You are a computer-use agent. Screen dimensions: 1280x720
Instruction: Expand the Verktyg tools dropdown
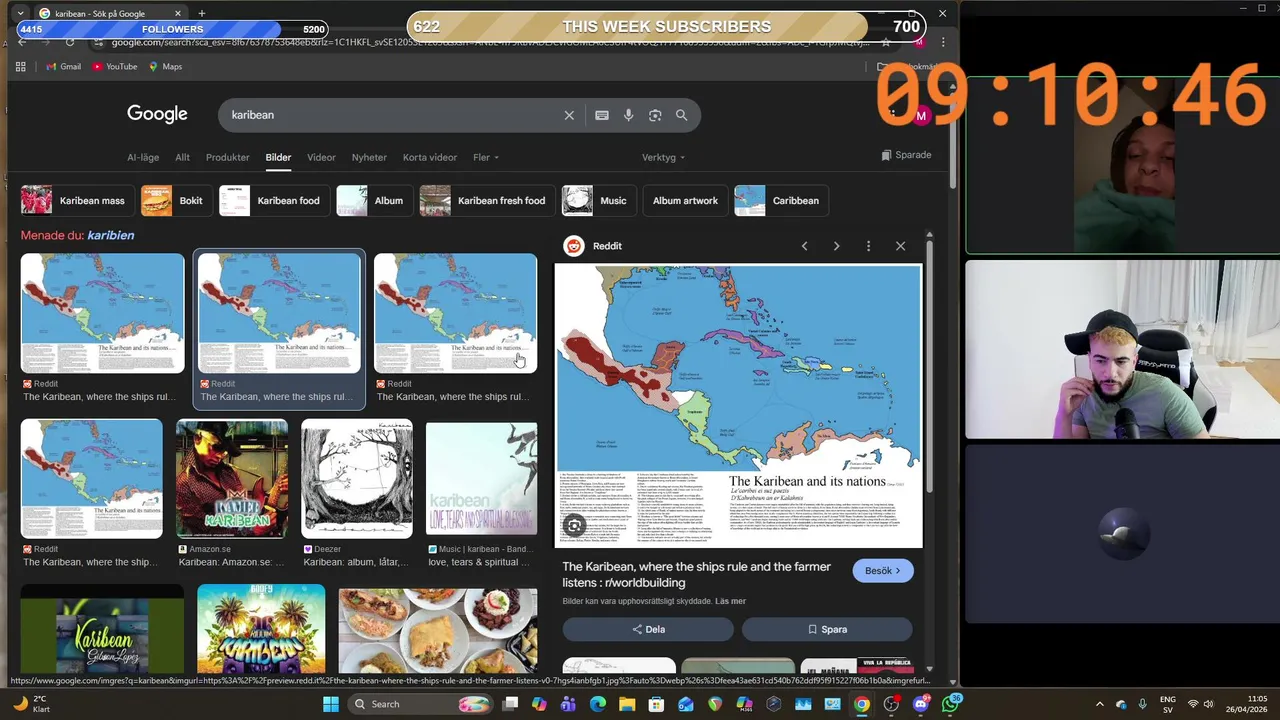click(664, 157)
